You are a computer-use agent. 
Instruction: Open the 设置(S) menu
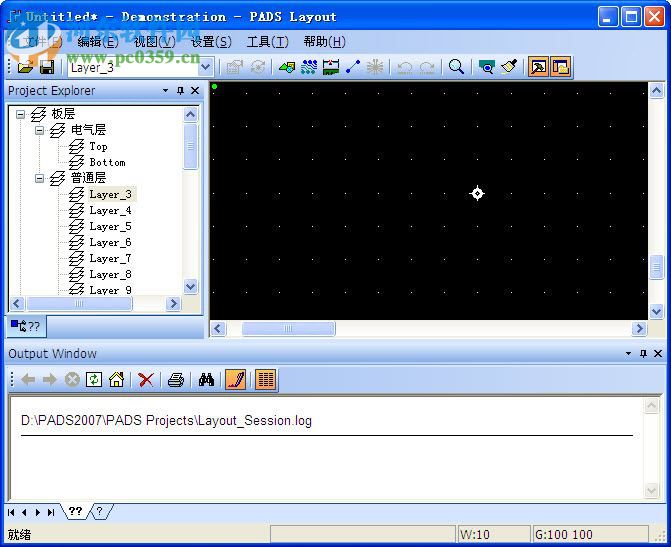coord(211,42)
